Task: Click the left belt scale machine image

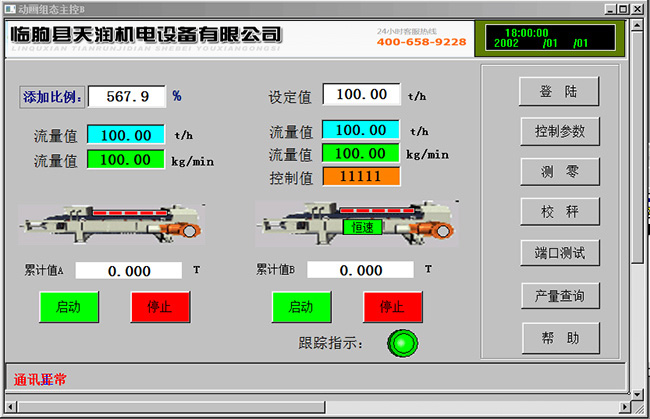Action: pyautogui.click(x=112, y=224)
